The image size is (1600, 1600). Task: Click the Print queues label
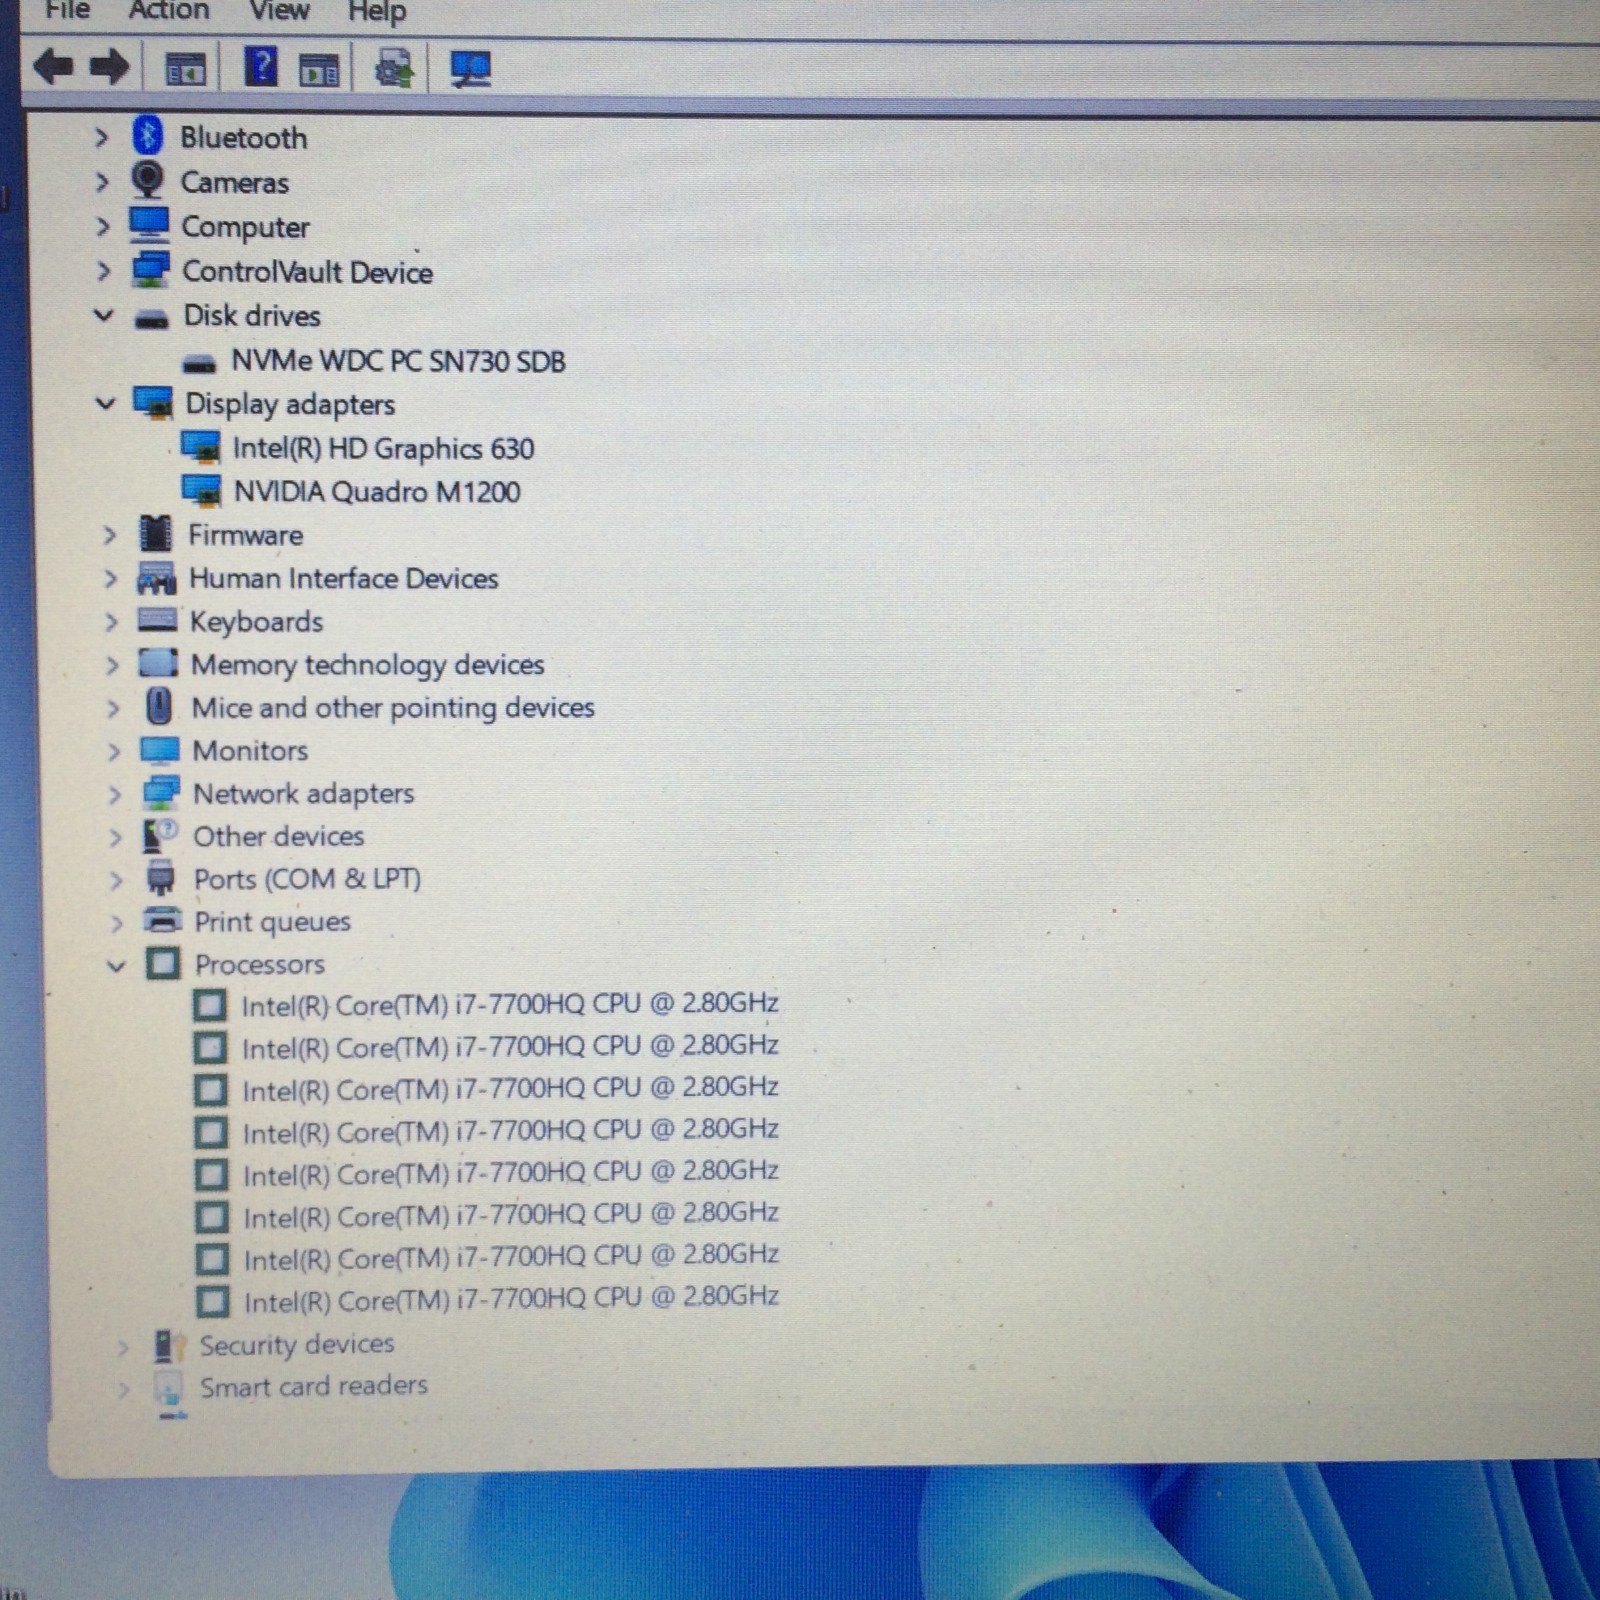(272, 922)
